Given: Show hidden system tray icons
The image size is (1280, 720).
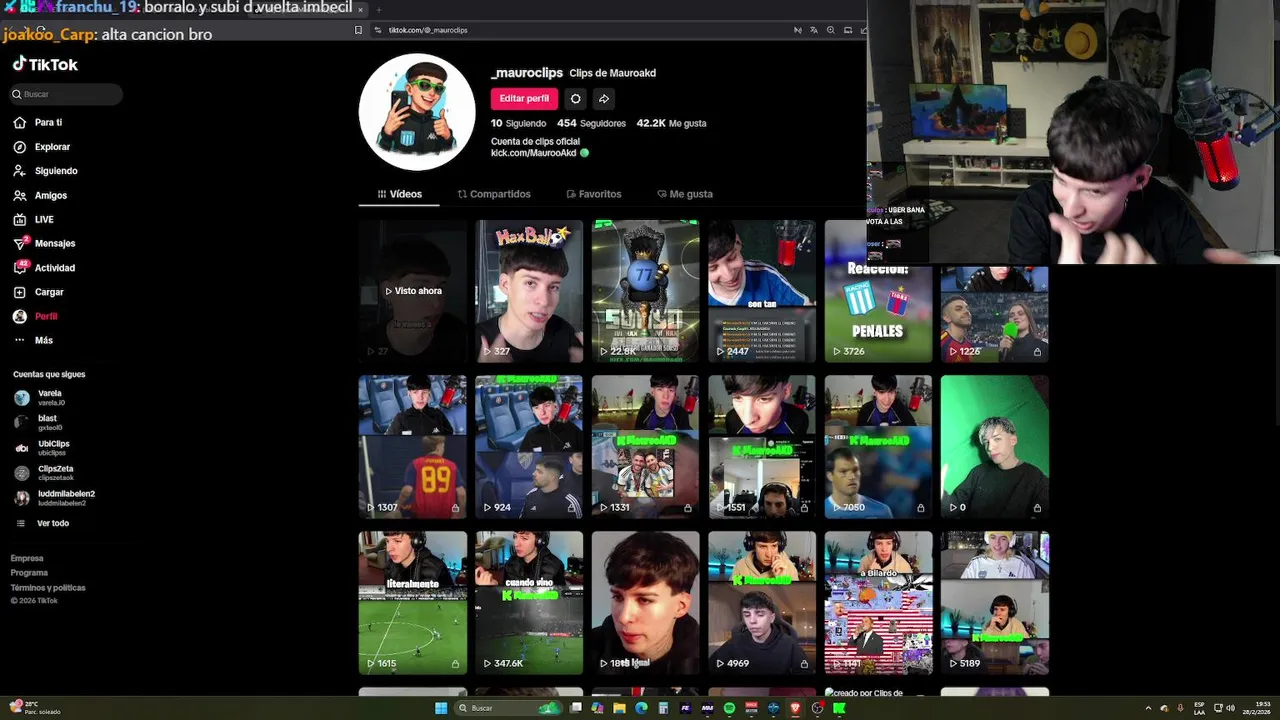Looking at the screenshot, I should point(1148,708).
